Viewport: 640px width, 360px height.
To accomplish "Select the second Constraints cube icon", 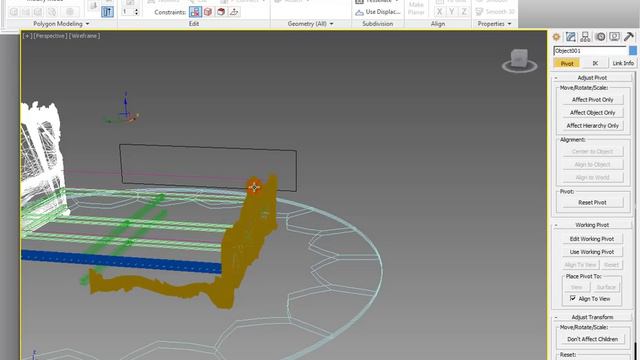I will pos(208,12).
